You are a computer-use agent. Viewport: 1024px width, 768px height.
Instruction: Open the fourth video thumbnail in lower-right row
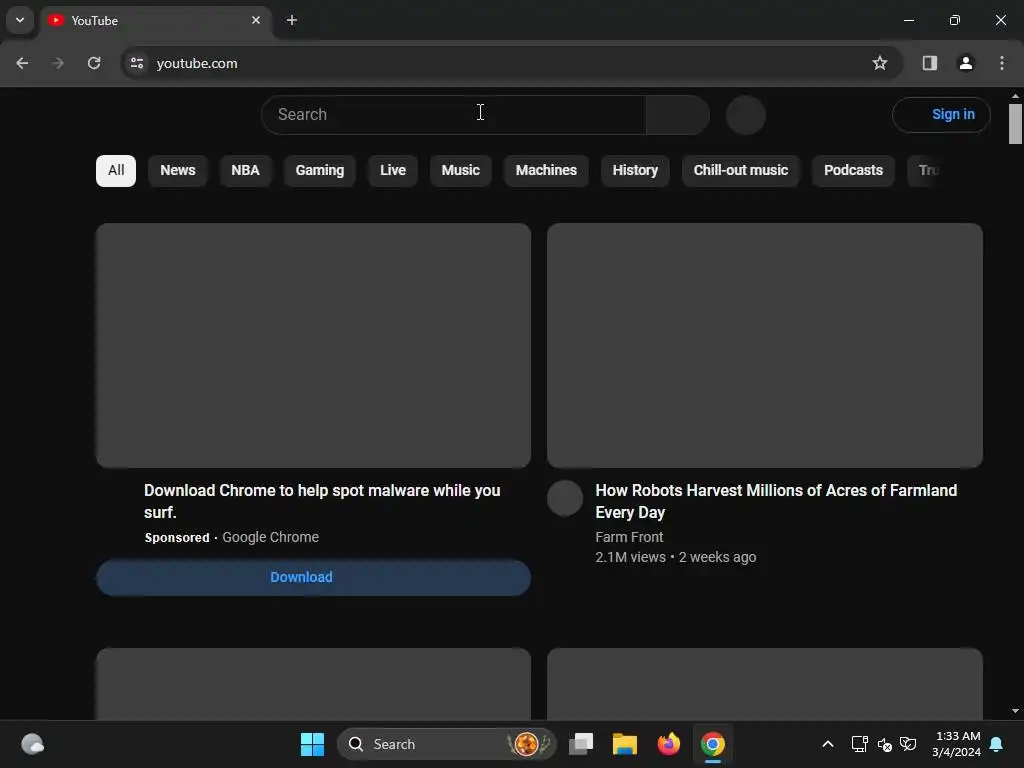(765, 684)
